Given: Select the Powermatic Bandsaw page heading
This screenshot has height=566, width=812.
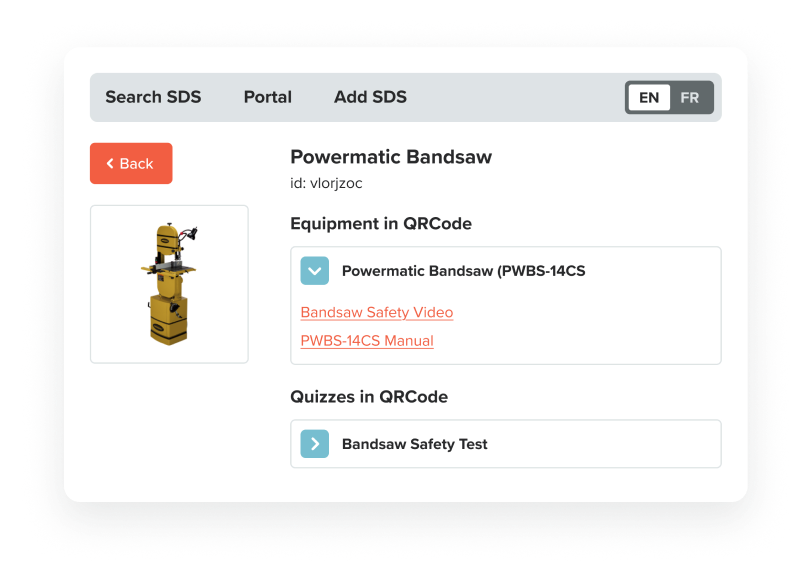Looking at the screenshot, I should pos(391,157).
